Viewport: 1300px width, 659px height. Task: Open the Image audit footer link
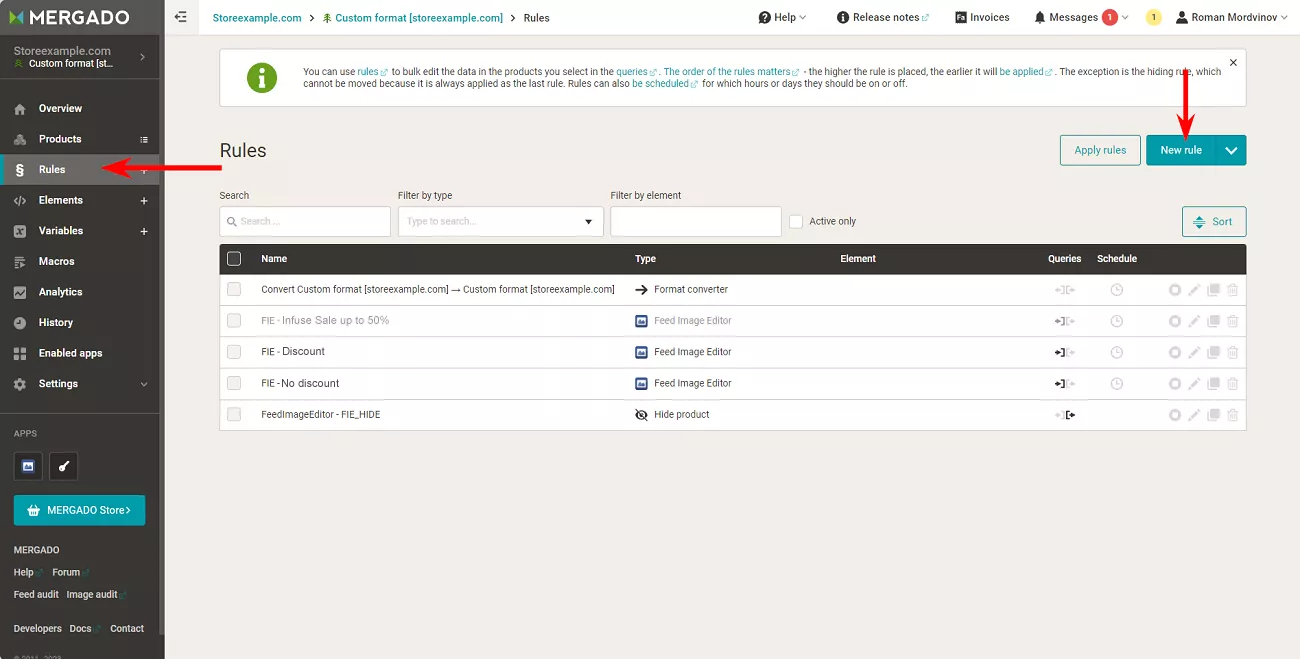coord(92,595)
